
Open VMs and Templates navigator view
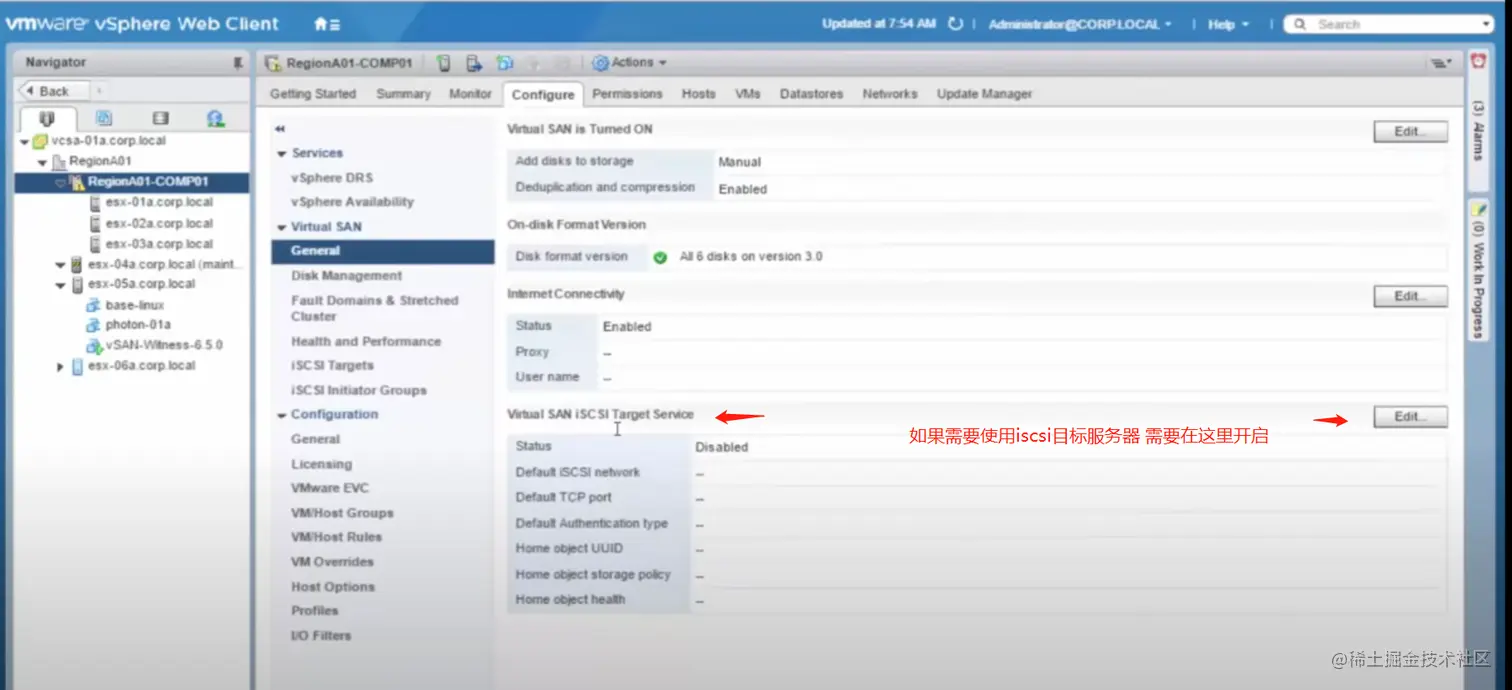[x=104, y=118]
